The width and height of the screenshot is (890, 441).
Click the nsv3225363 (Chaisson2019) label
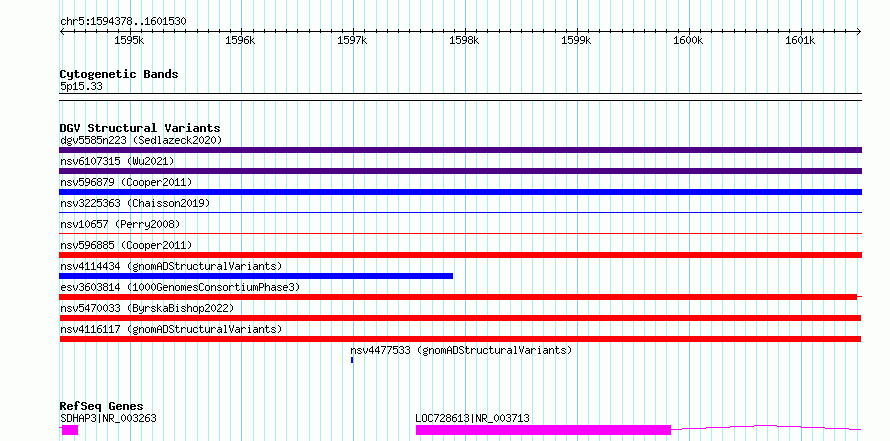(x=135, y=203)
